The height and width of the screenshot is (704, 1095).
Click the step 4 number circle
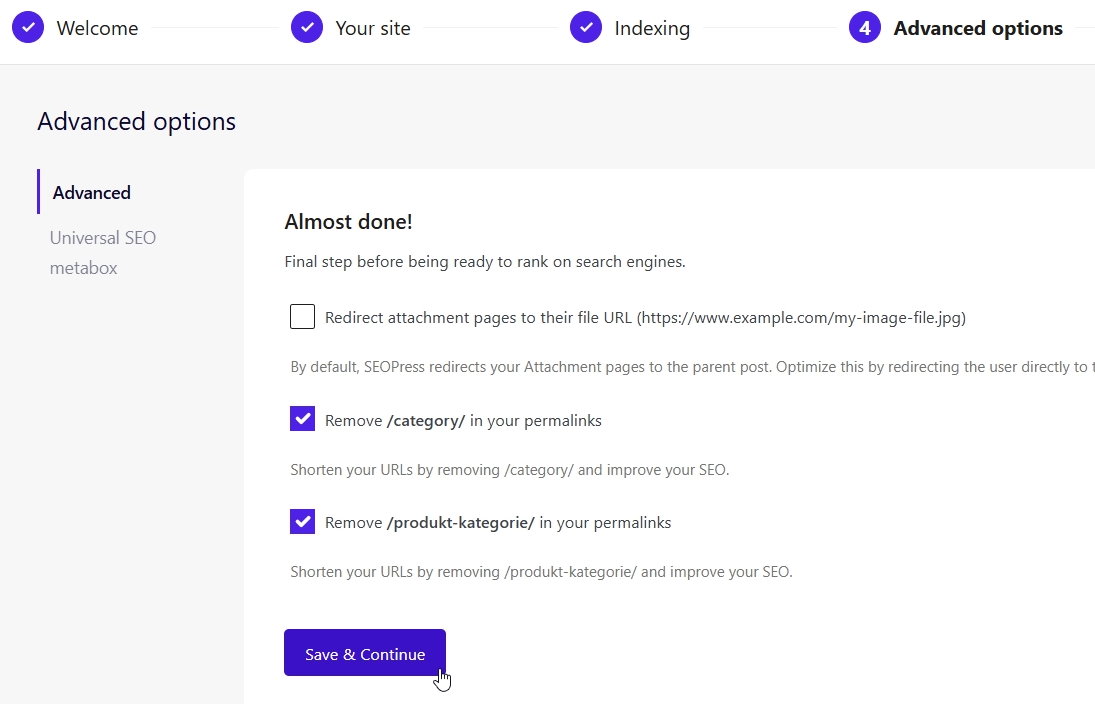[865, 28]
